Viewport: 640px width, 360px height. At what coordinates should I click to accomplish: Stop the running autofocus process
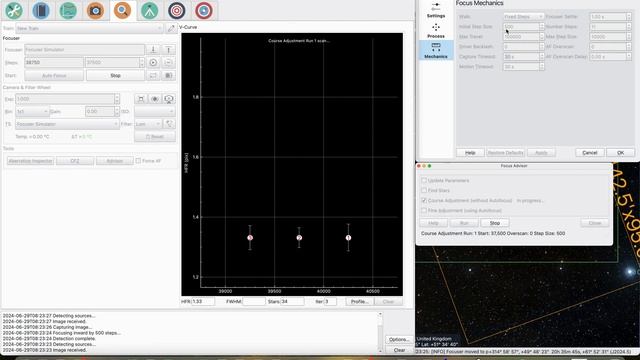(115, 76)
